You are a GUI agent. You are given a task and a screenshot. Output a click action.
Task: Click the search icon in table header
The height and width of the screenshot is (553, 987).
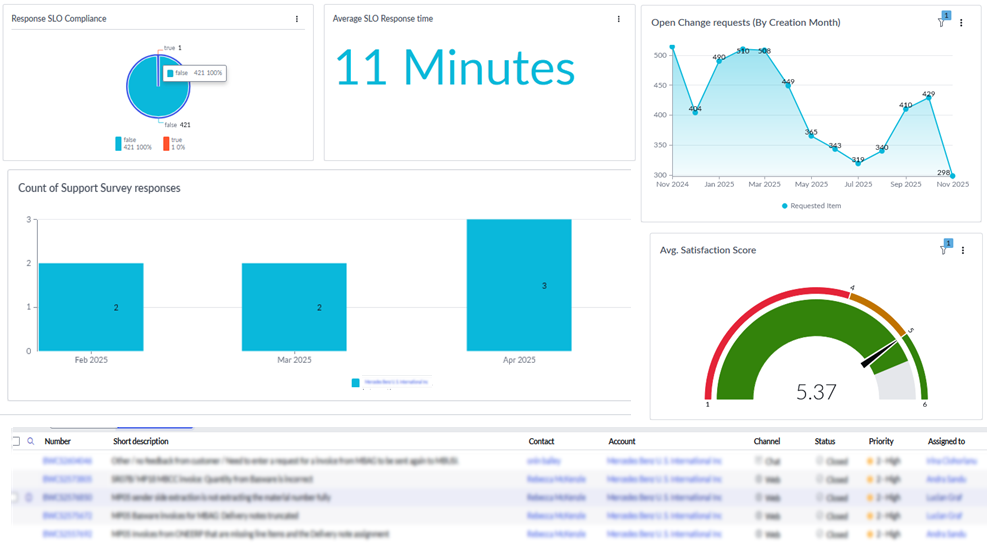(31, 441)
